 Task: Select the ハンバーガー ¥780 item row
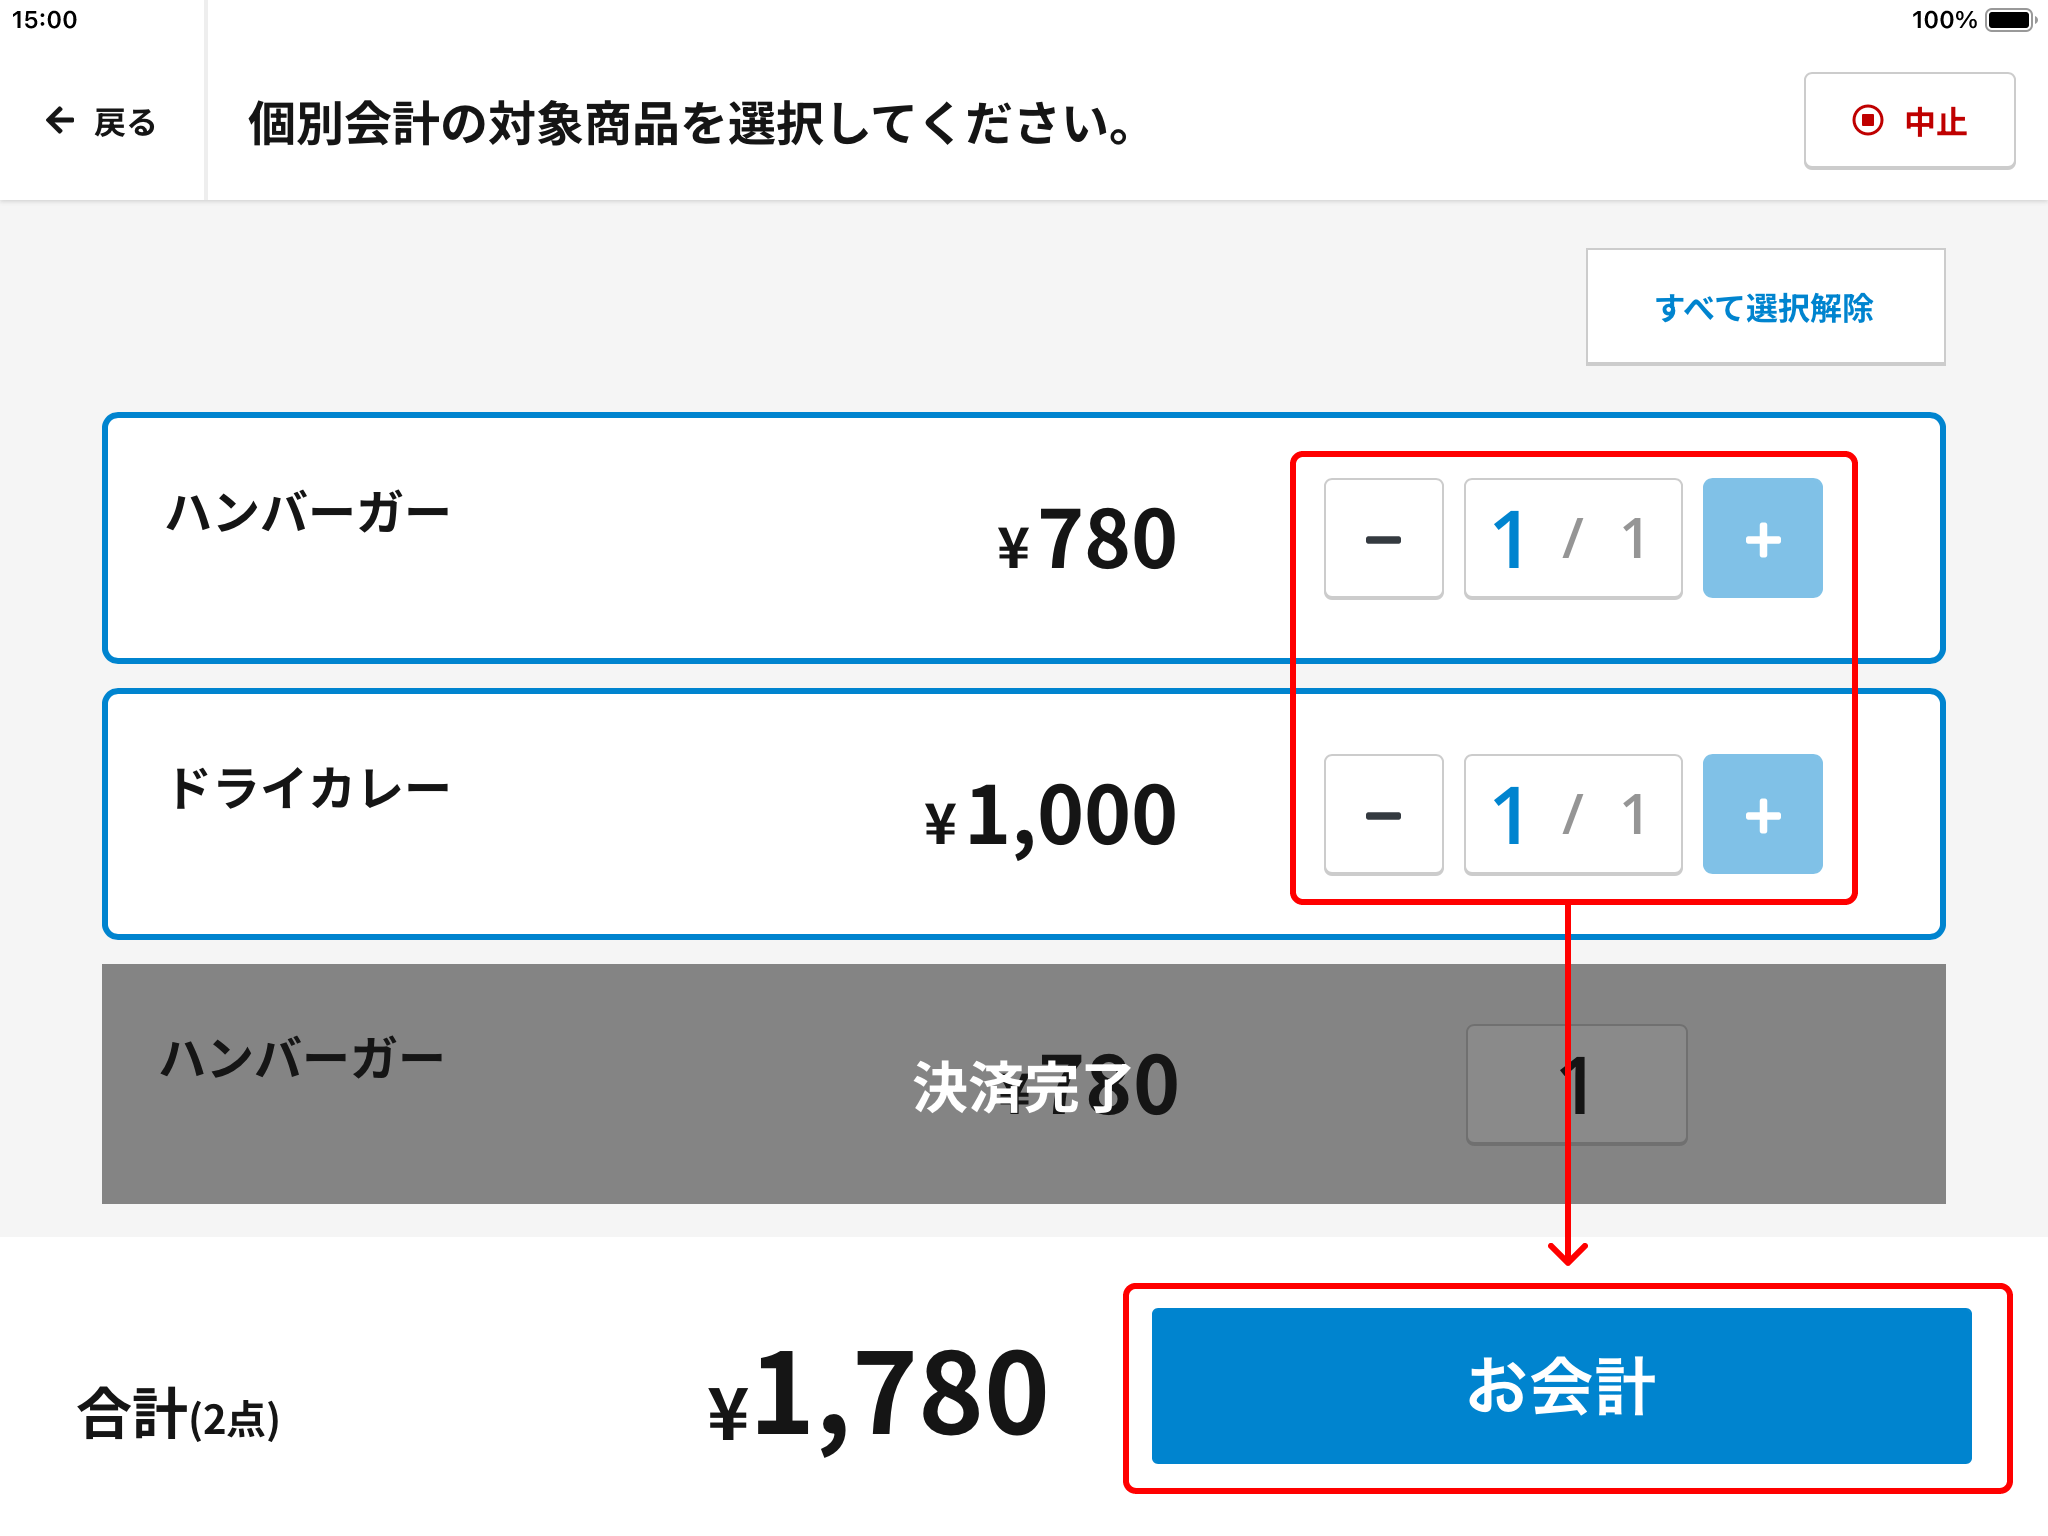pyautogui.click(x=1023, y=538)
